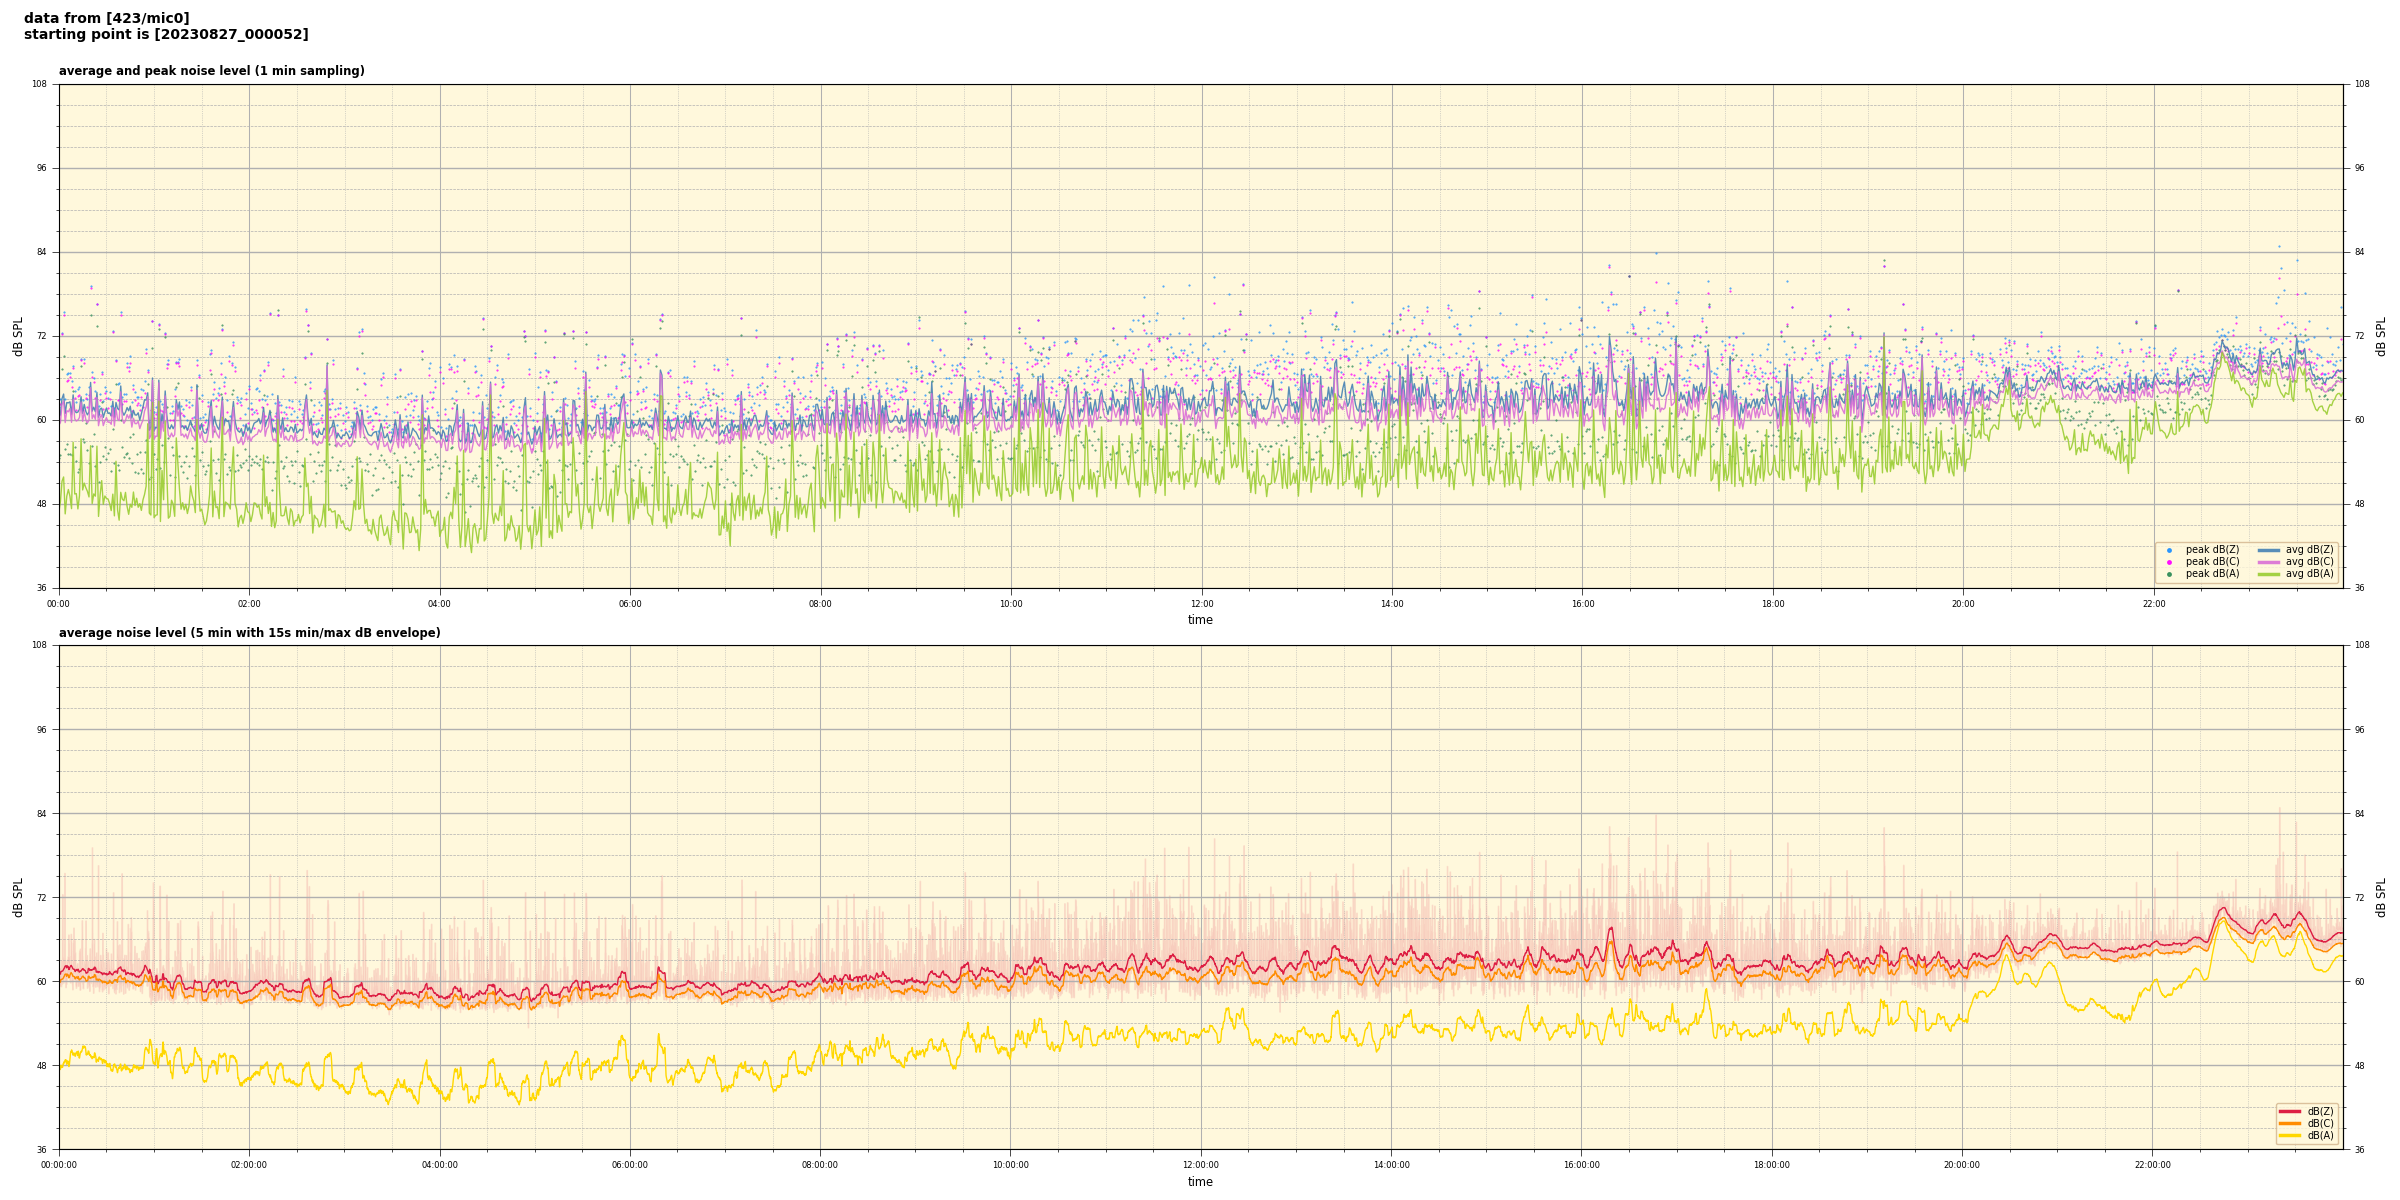Click the 'data from [423/mic0]' header text
Viewport: 2400px width, 1200px height.
[106, 18]
